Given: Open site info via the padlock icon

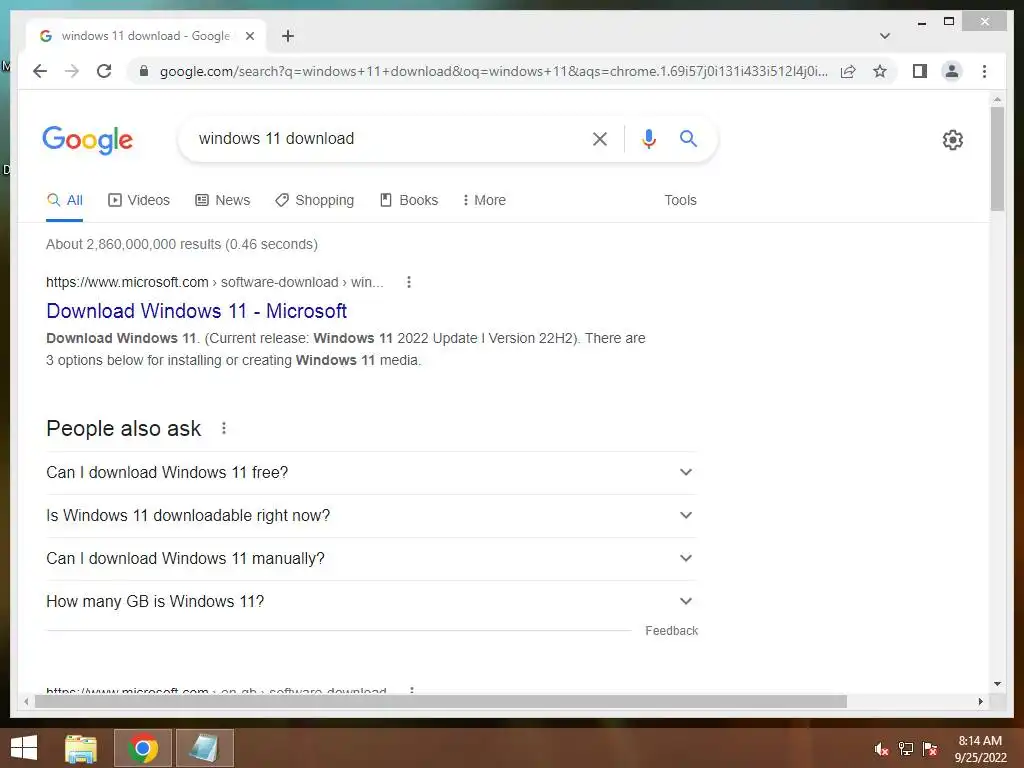Looking at the screenshot, I should (144, 71).
